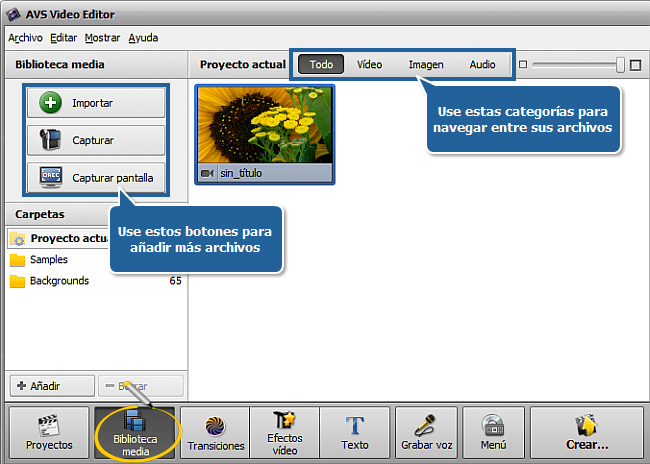Click the large thumbnail size icon

tap(635, 65)
